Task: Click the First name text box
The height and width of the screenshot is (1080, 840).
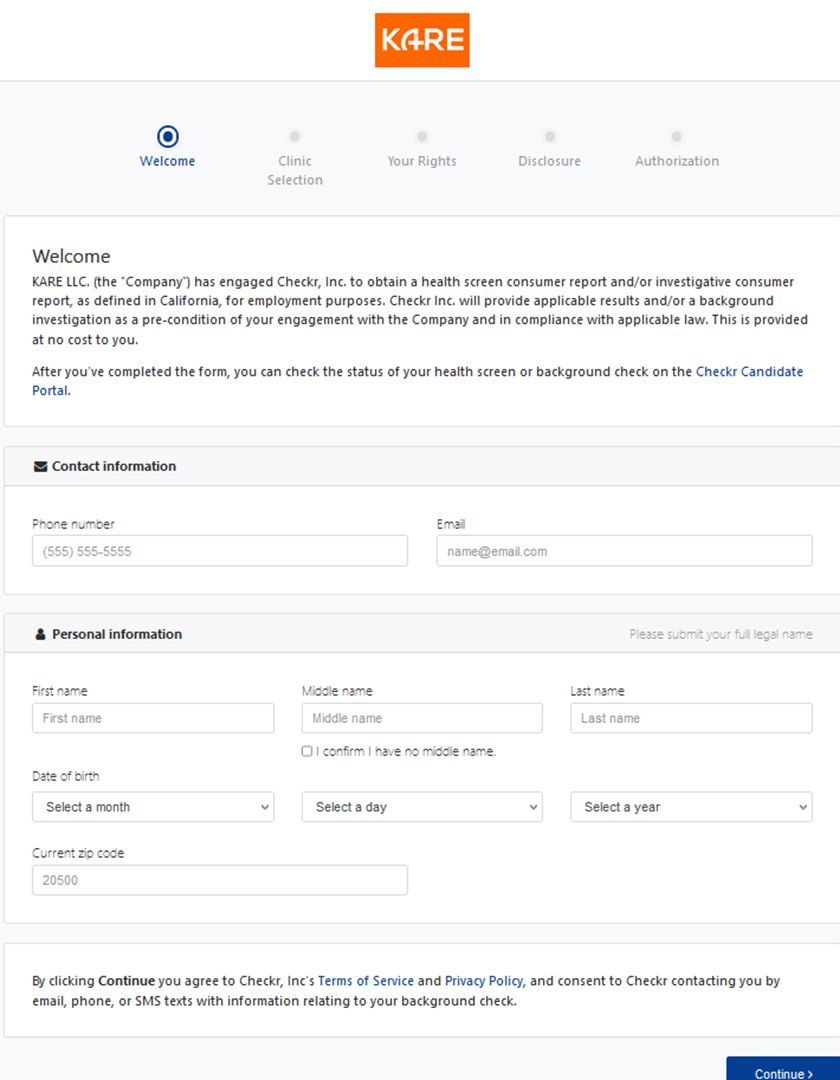Action: tap(153, 718)
